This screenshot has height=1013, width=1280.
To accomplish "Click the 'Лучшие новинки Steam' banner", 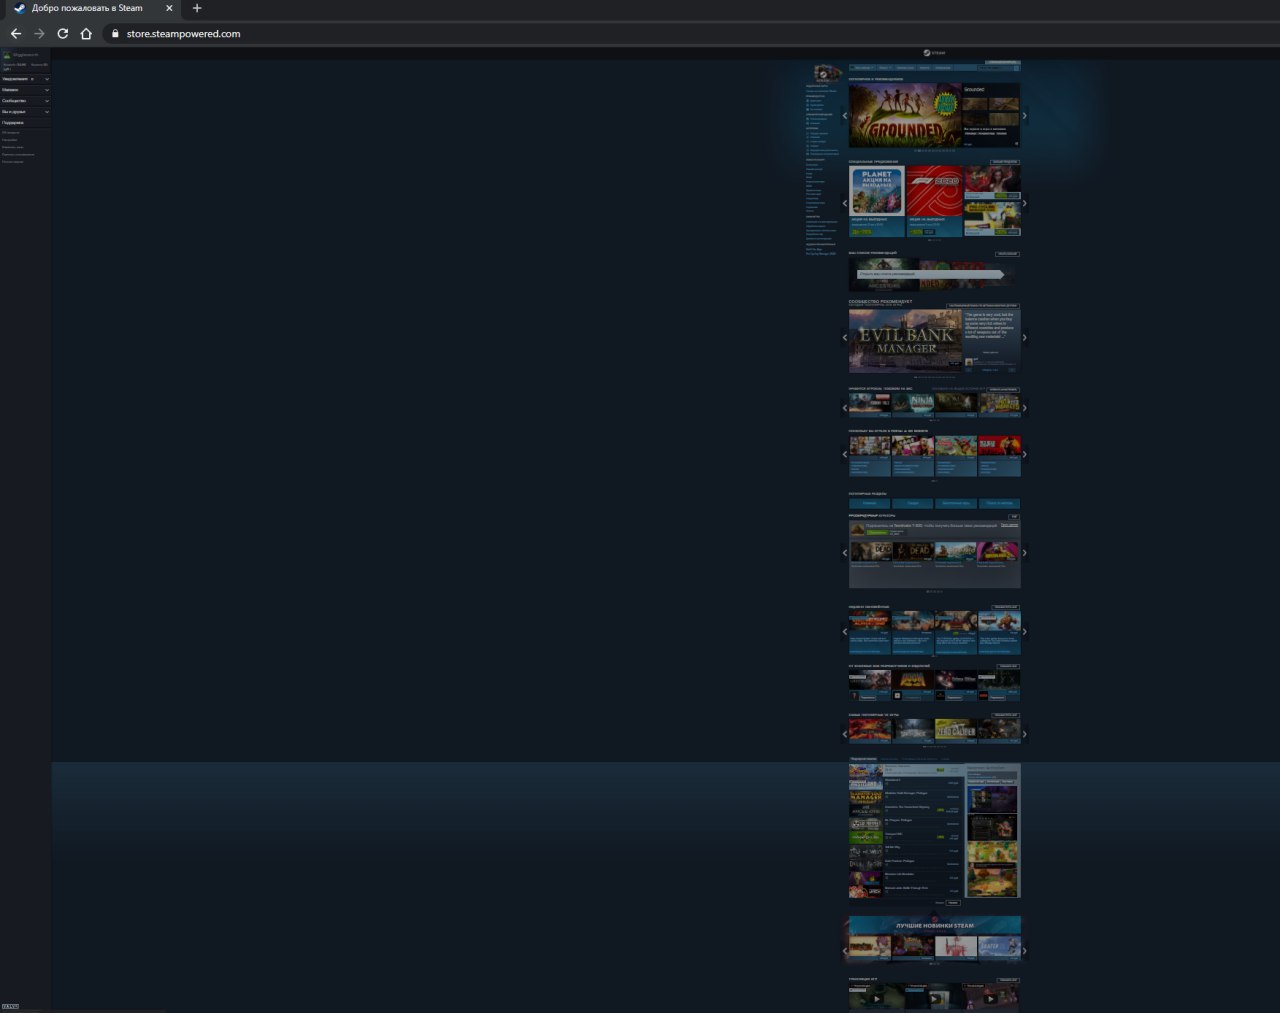I will [935, 925].
